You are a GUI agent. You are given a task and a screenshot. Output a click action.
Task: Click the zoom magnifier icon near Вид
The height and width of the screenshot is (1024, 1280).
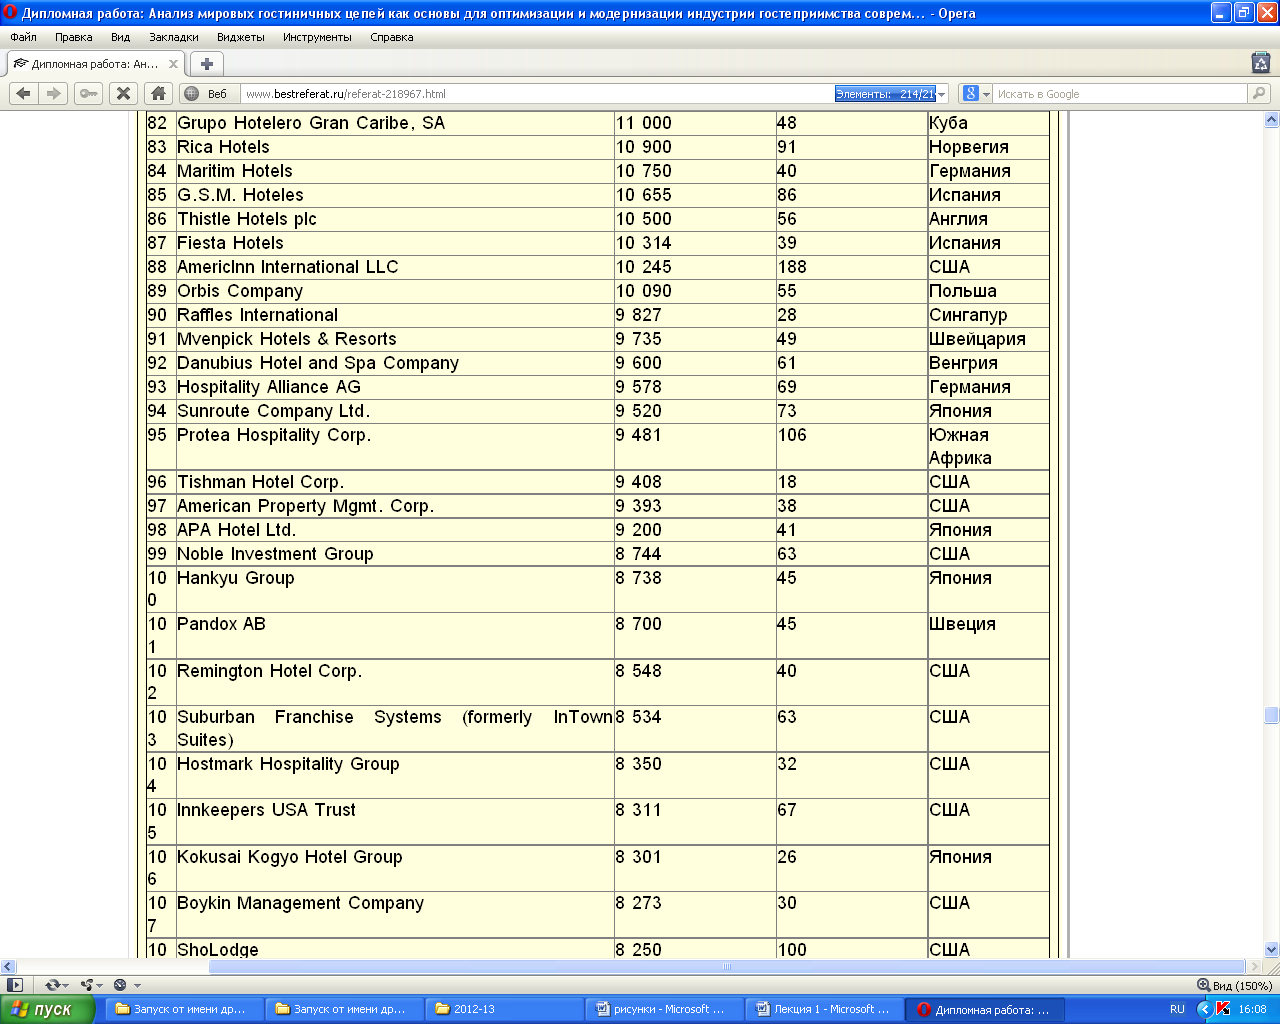[1203, 985]
